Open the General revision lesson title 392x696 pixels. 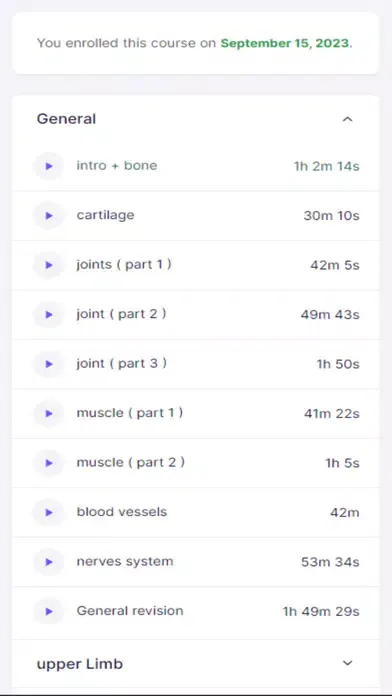click(x=130, y=611)
